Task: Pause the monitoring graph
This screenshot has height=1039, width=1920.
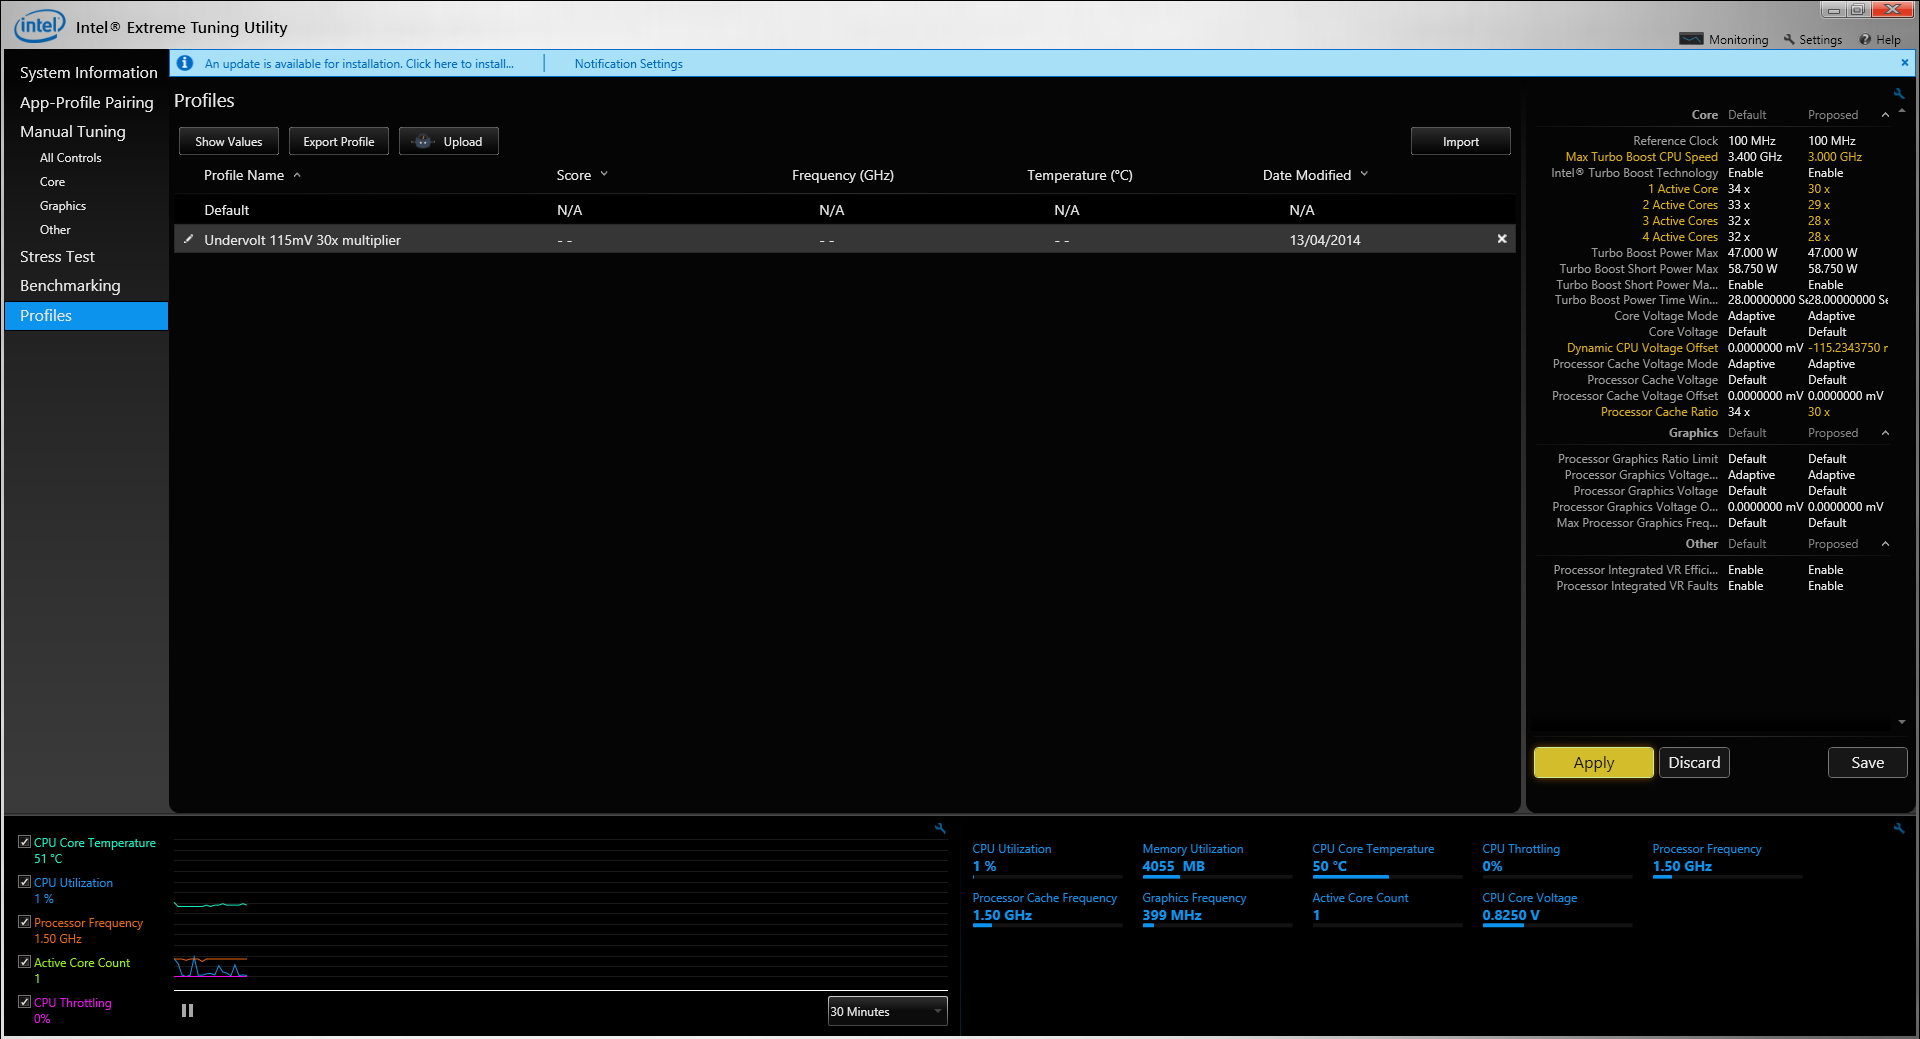Action: [187, 1011]
